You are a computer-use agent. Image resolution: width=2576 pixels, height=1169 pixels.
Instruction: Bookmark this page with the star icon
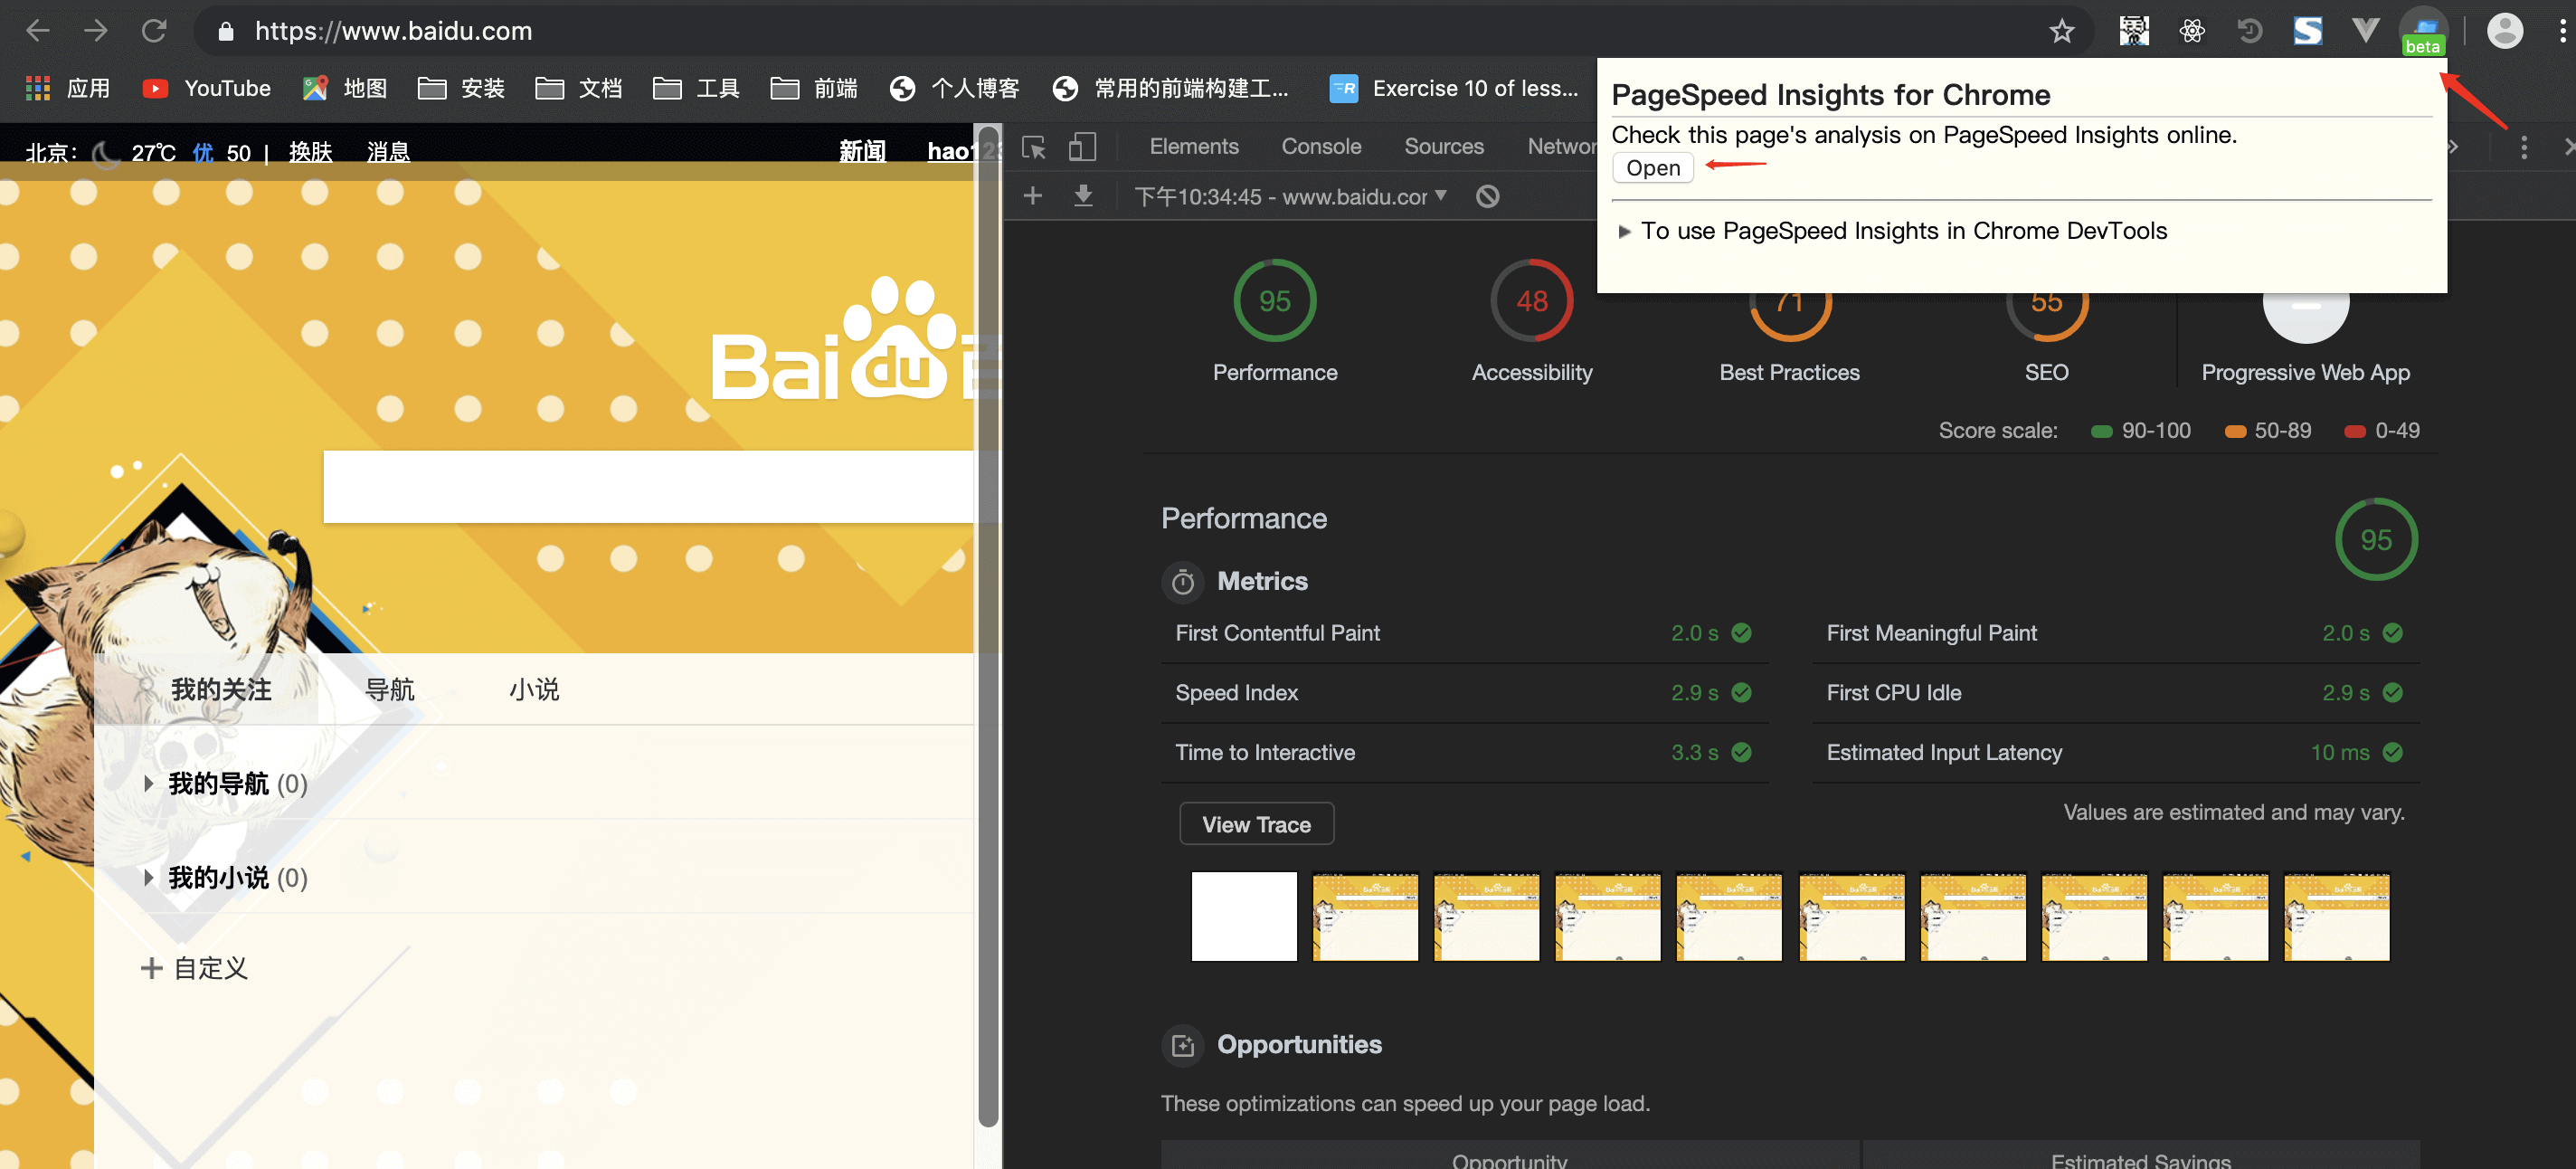pyautogui.click(x=2061, y=31)
